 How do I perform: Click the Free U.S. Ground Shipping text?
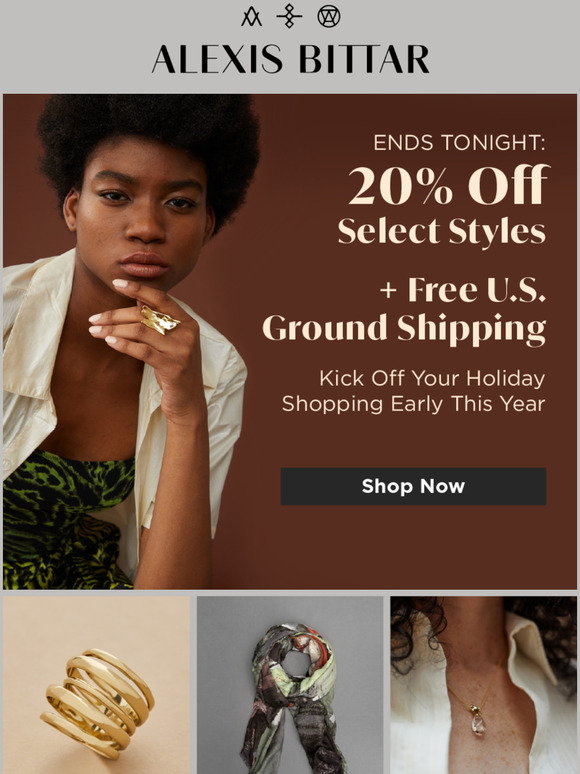pyautogui.click(x=405, y=309)
